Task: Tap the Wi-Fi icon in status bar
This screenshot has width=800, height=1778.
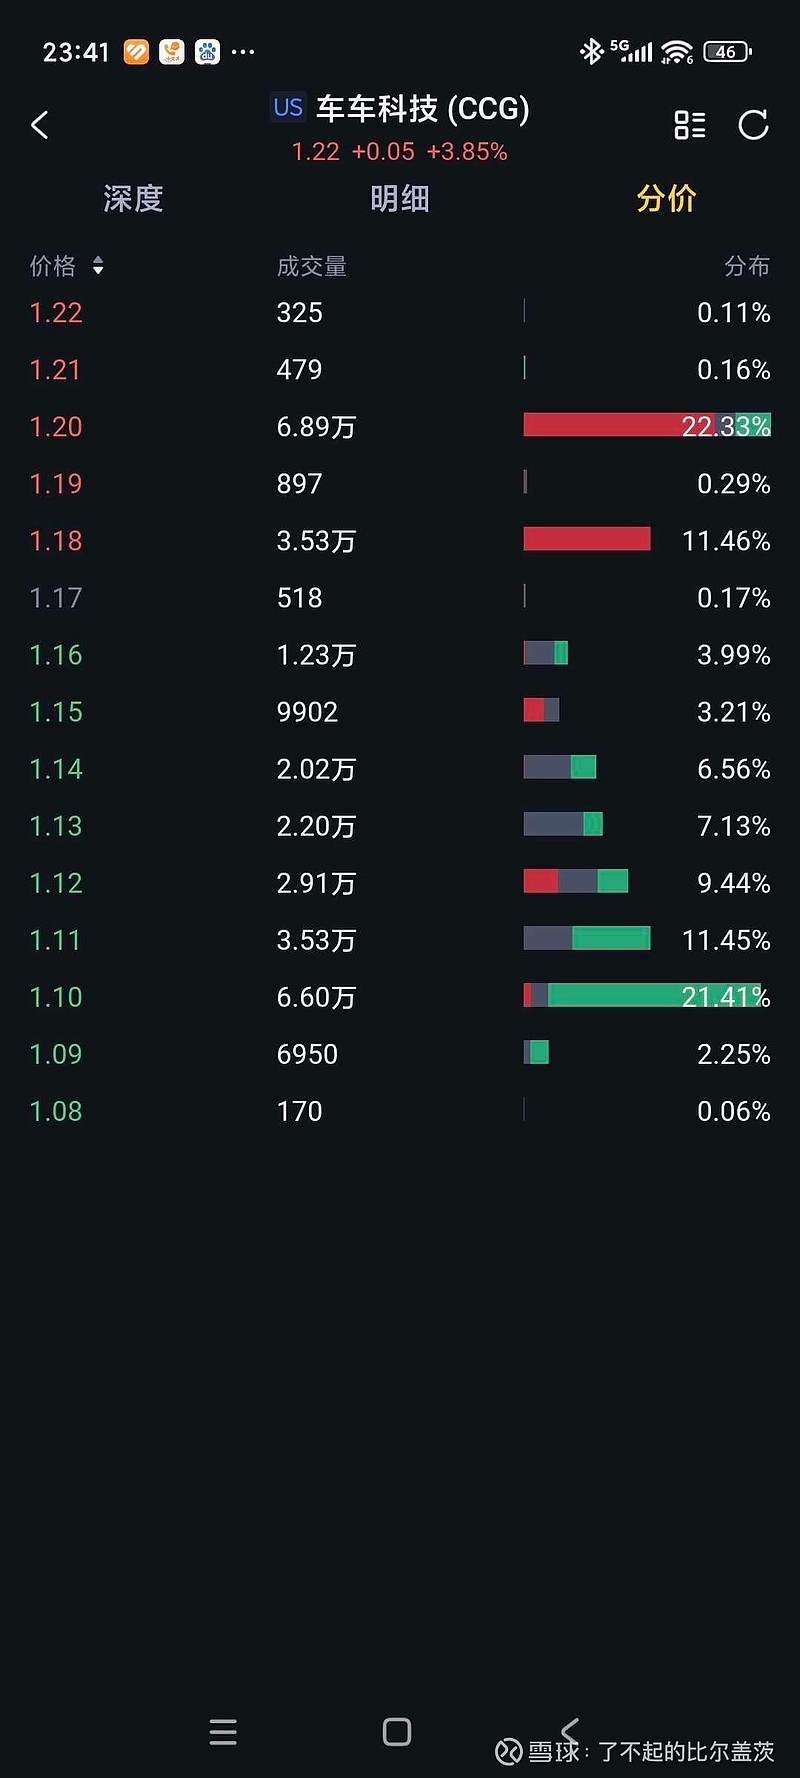Action: (x=677, y=52)
